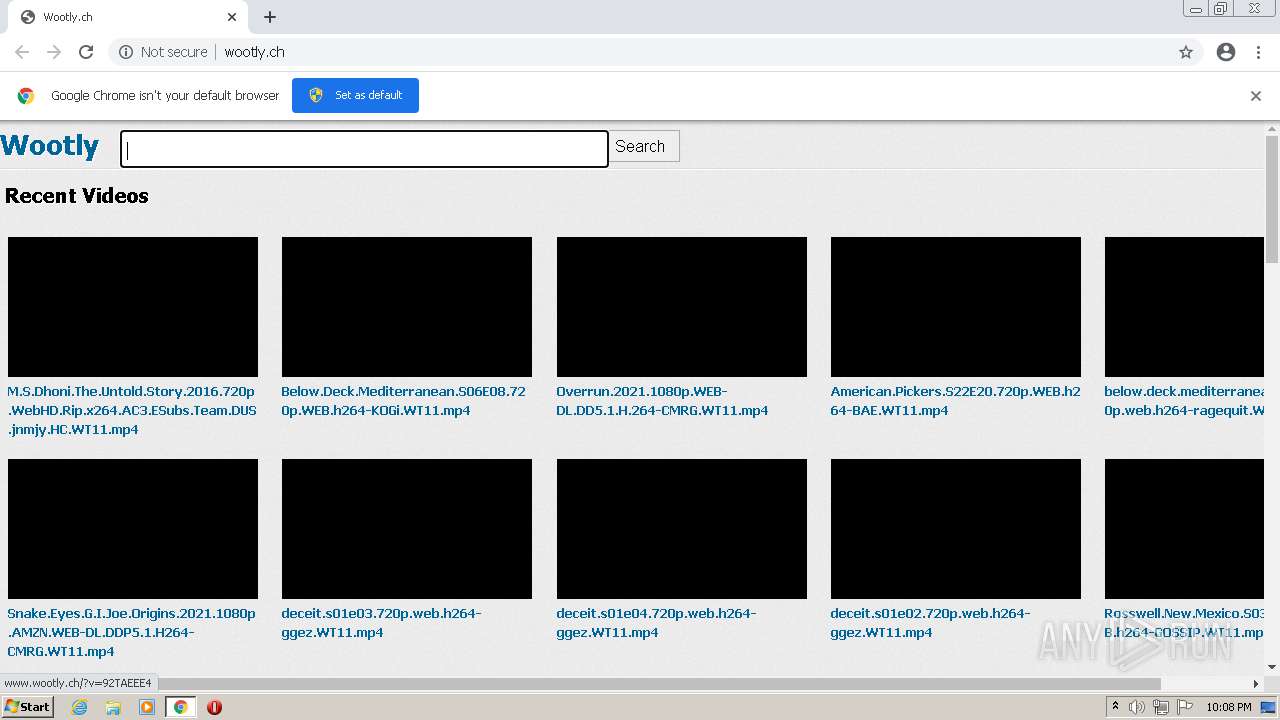The image size is (1280, 720).
Task: Open Roswell.New.Mexico video thumbnail
Action: point(1184,529)
